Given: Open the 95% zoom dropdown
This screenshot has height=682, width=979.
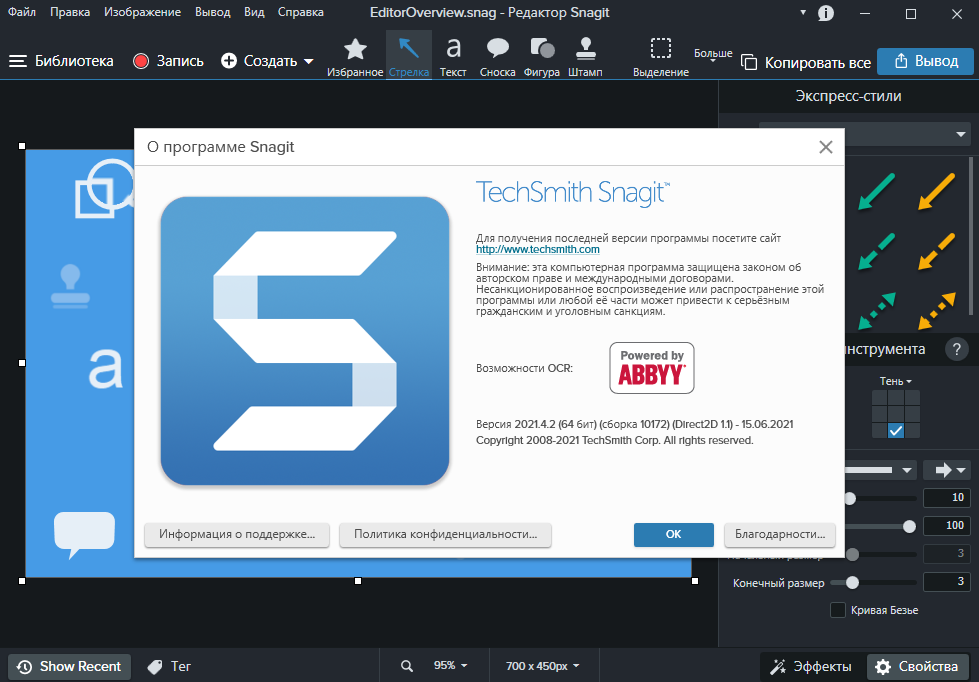Looking at the screenshot, I should (x=443, y=666).
